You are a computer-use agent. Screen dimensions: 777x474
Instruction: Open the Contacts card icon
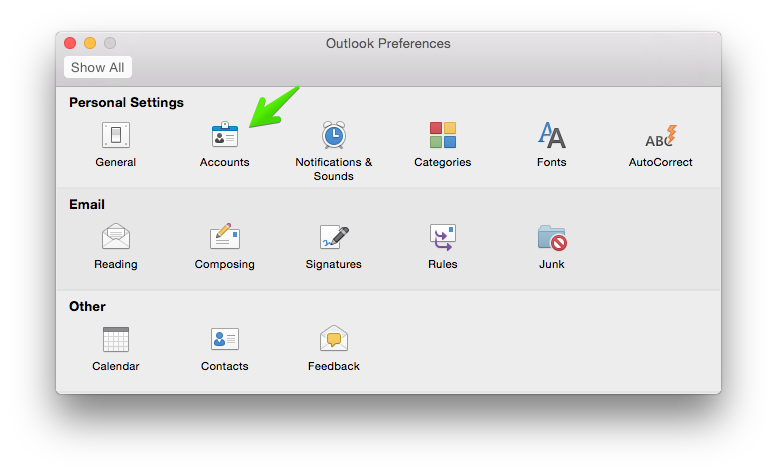pos(224,339)
